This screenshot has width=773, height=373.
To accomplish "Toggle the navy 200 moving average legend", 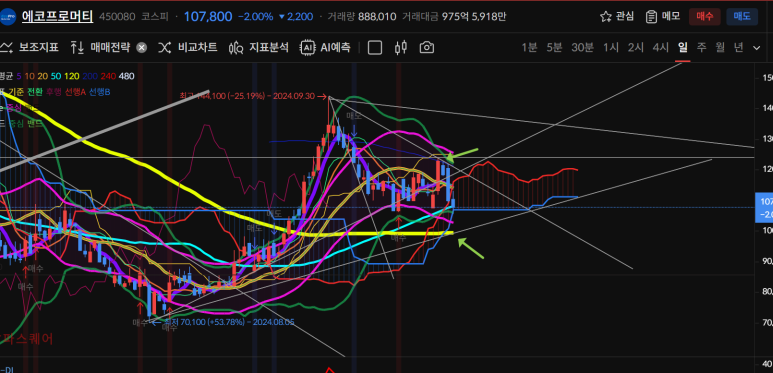I will click(x=90, y=76).
